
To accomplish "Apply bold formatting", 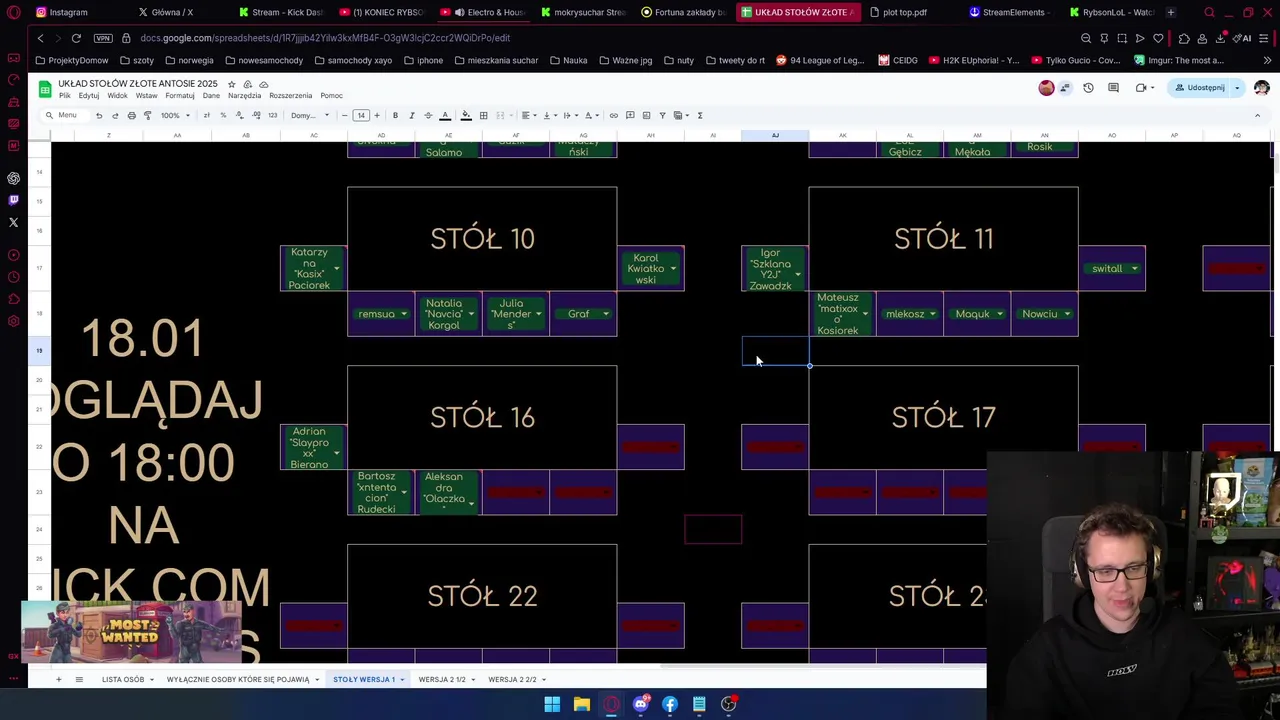I will [395, 115].
